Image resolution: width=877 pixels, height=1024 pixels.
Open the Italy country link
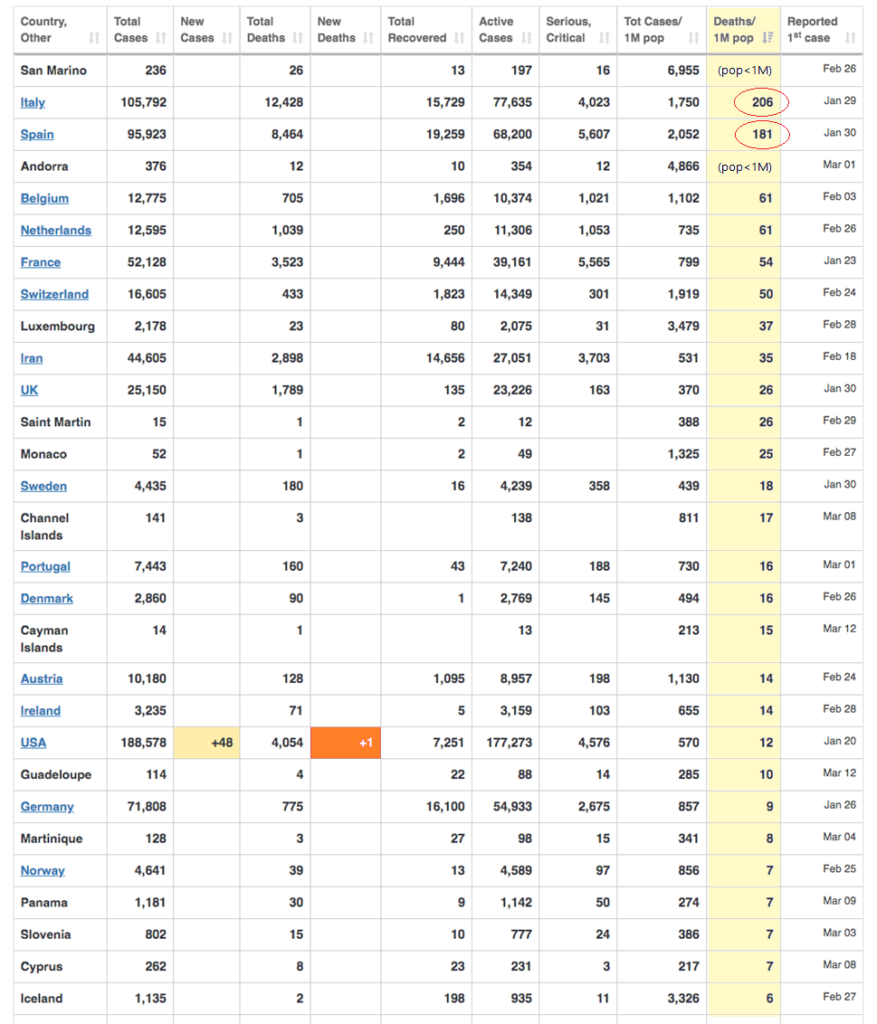pyautogui.click(x=32, y=103)
